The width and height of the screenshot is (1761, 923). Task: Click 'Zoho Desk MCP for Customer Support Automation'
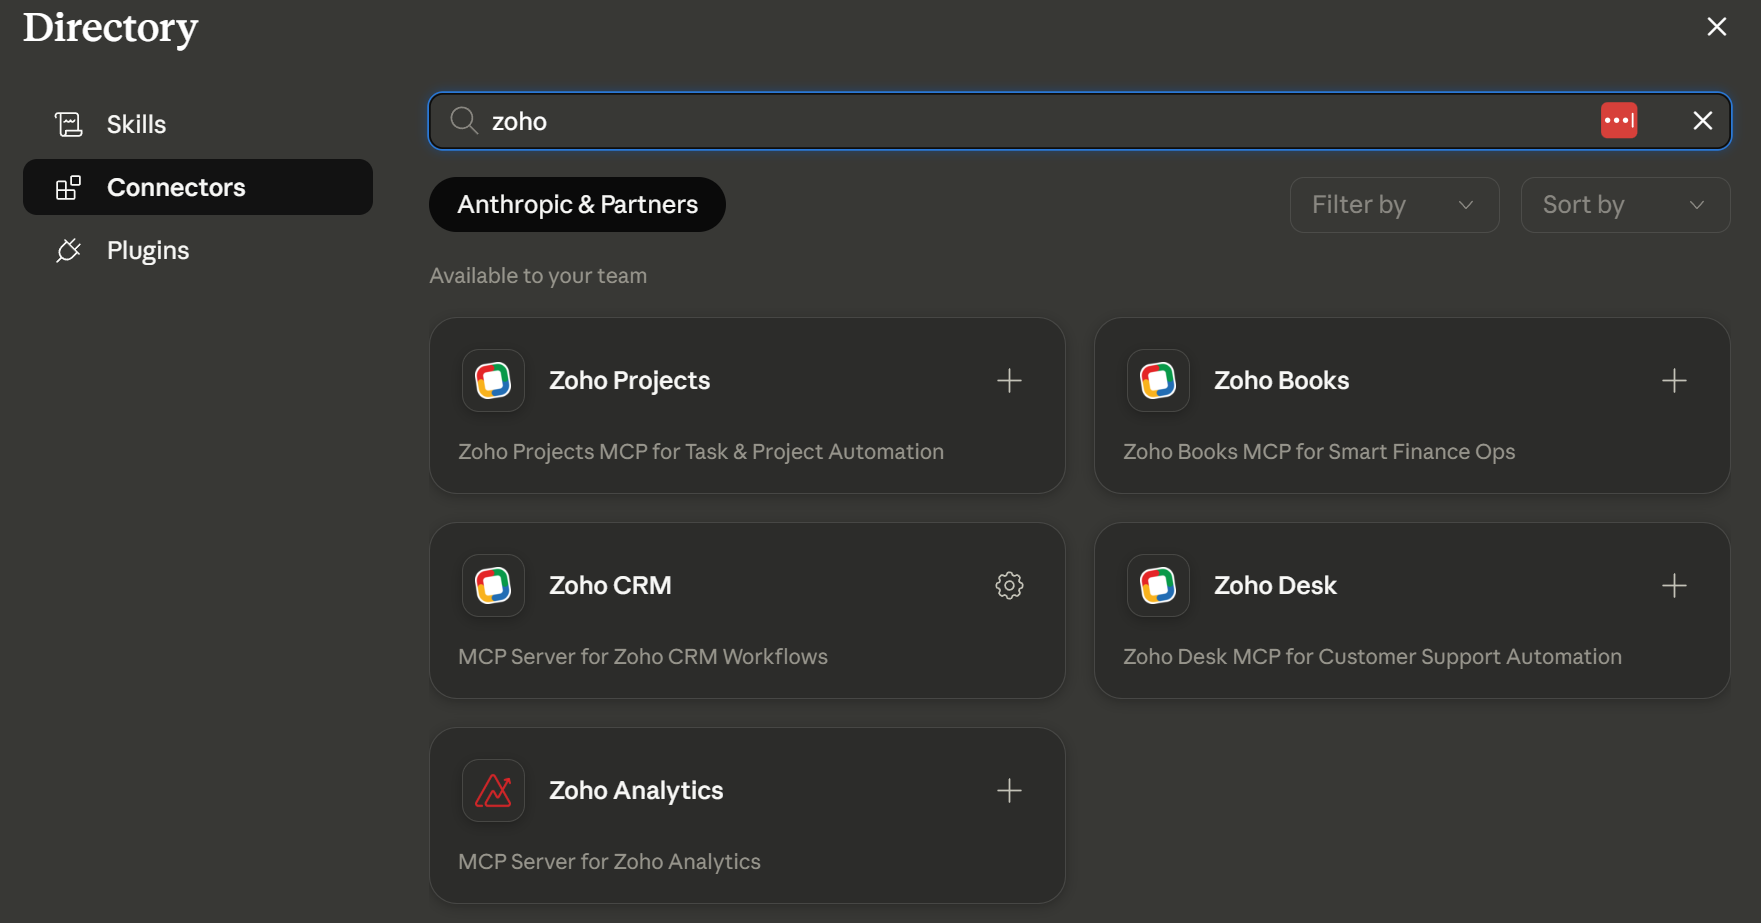pyautogui.click(x=1372, y=657)
